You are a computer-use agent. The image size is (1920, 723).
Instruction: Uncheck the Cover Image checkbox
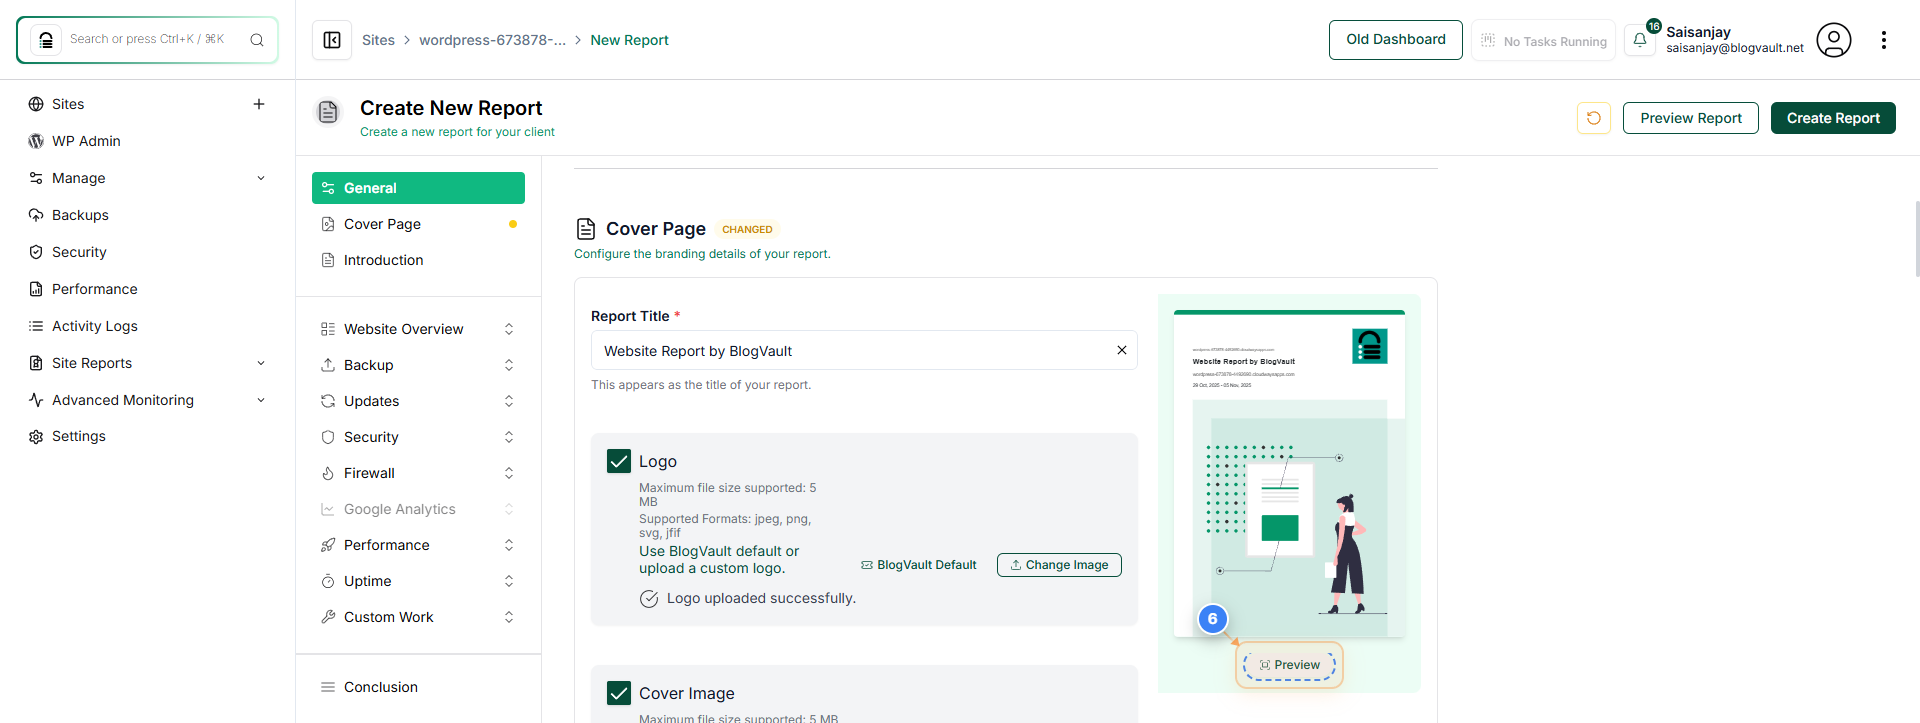(619, 693)
